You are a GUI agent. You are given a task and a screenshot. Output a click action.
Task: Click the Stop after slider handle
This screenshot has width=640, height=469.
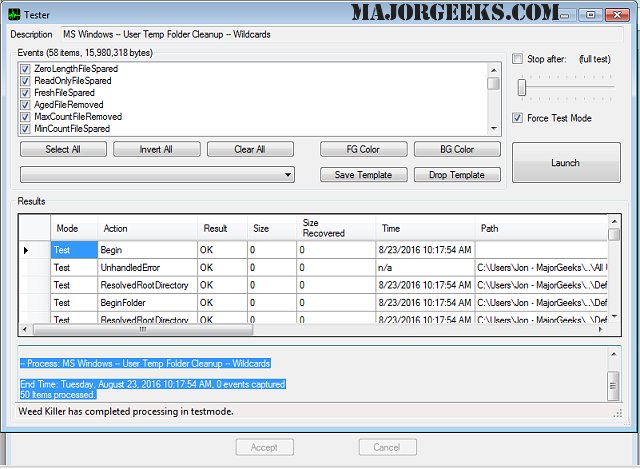click(522, 87)
